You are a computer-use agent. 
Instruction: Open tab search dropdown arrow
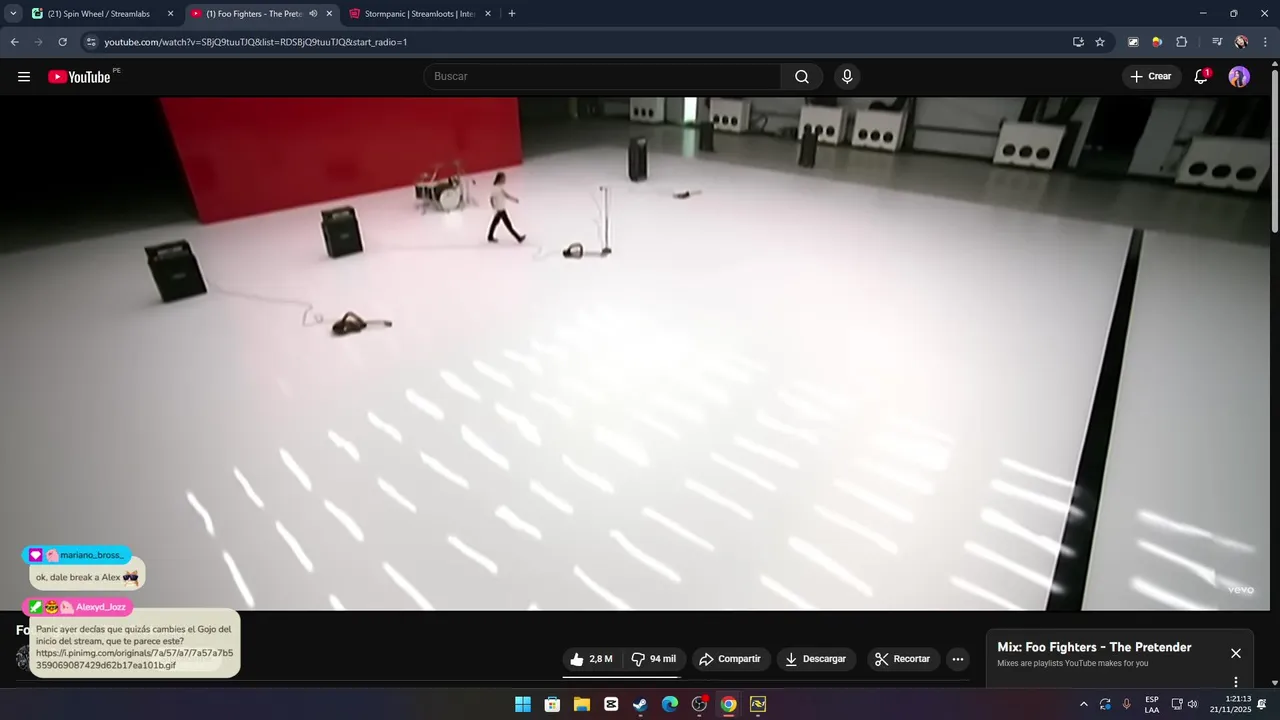[13, 14]
